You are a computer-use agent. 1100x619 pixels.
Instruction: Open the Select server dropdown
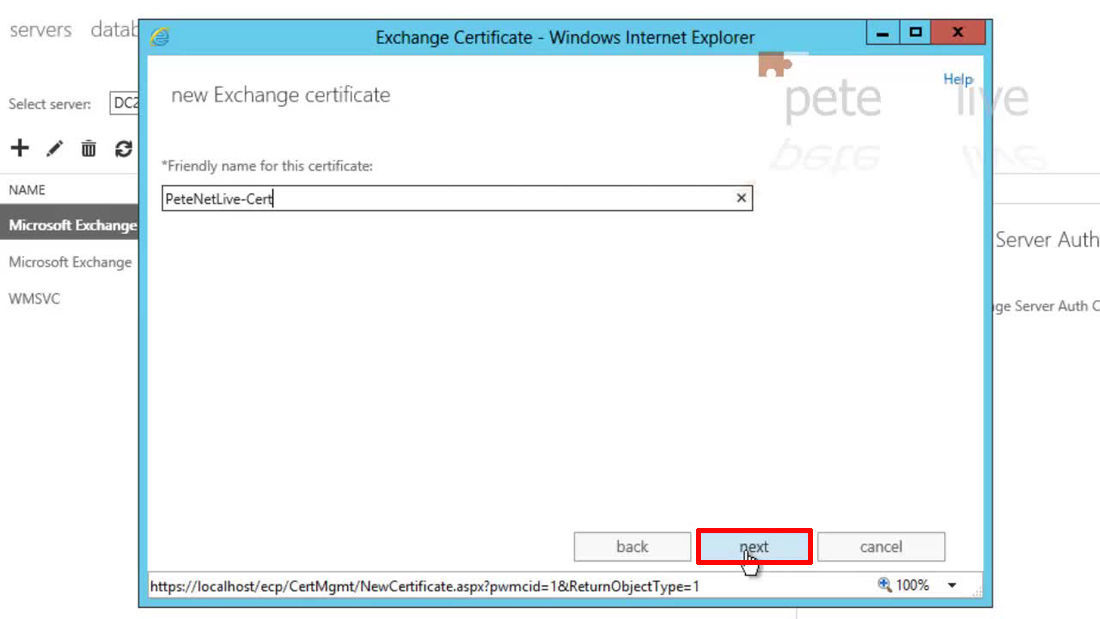124,103
